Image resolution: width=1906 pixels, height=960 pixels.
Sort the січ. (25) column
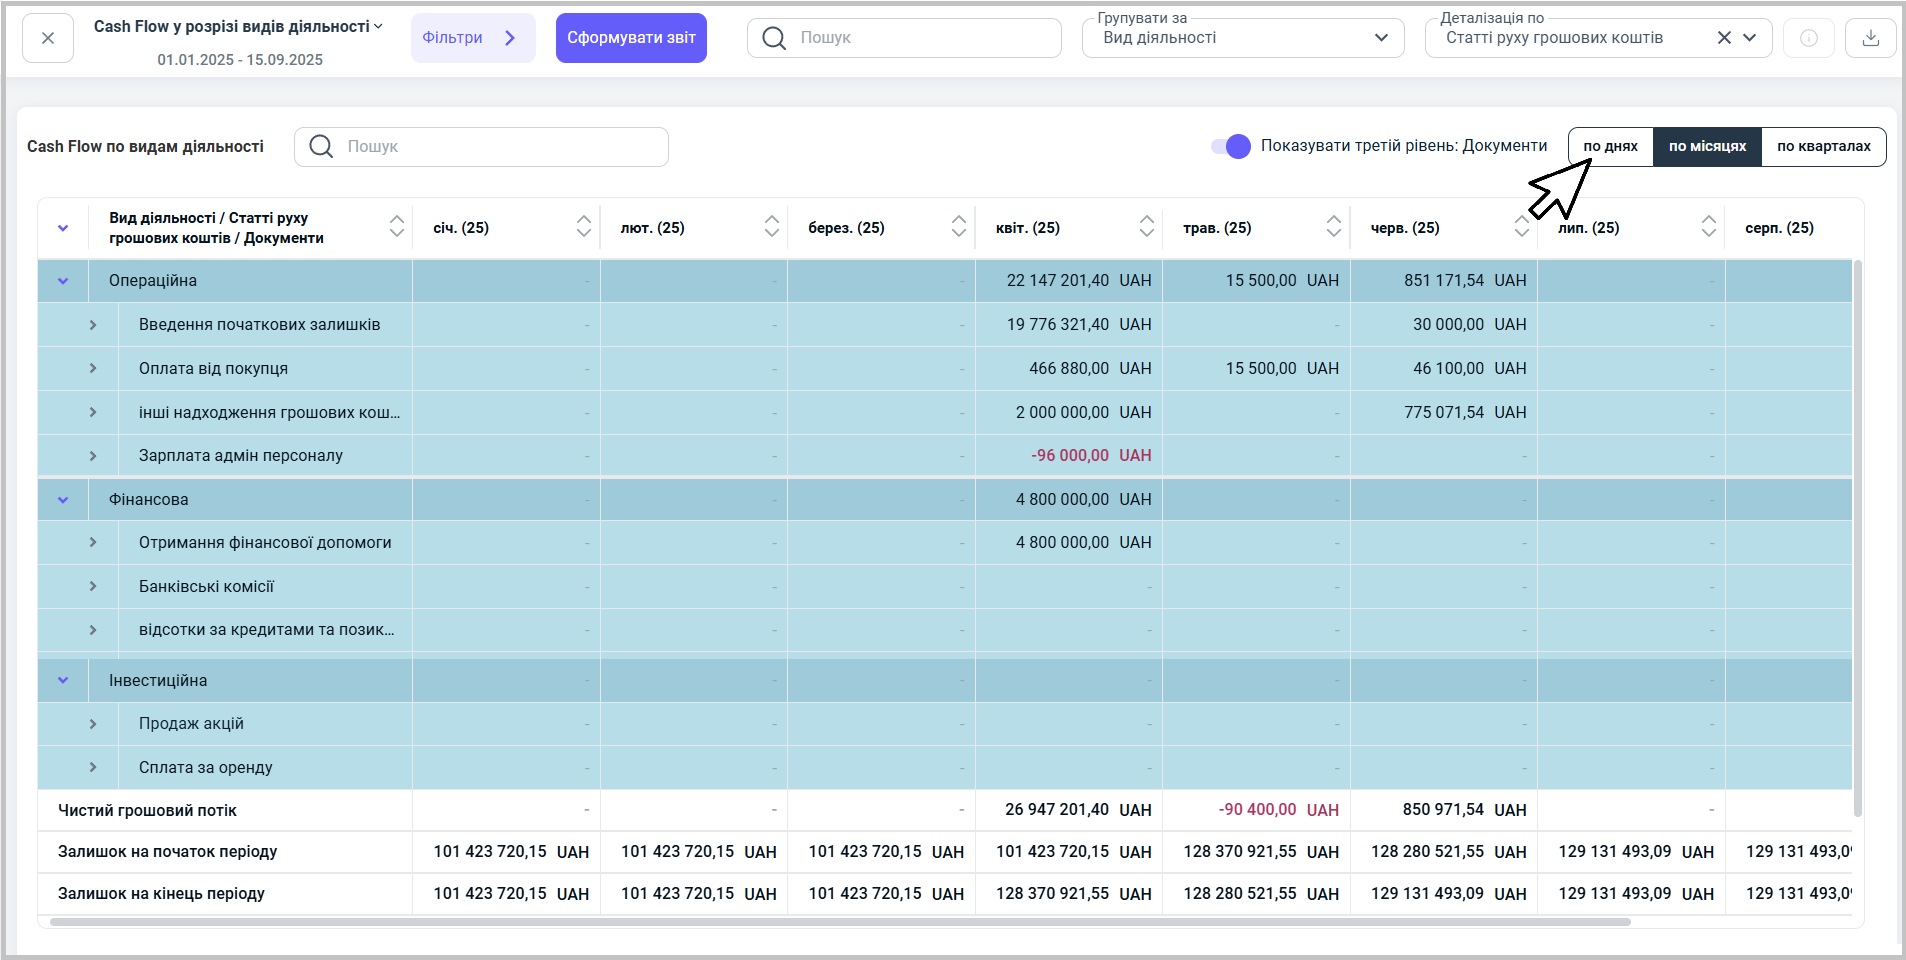pos(584,227)
